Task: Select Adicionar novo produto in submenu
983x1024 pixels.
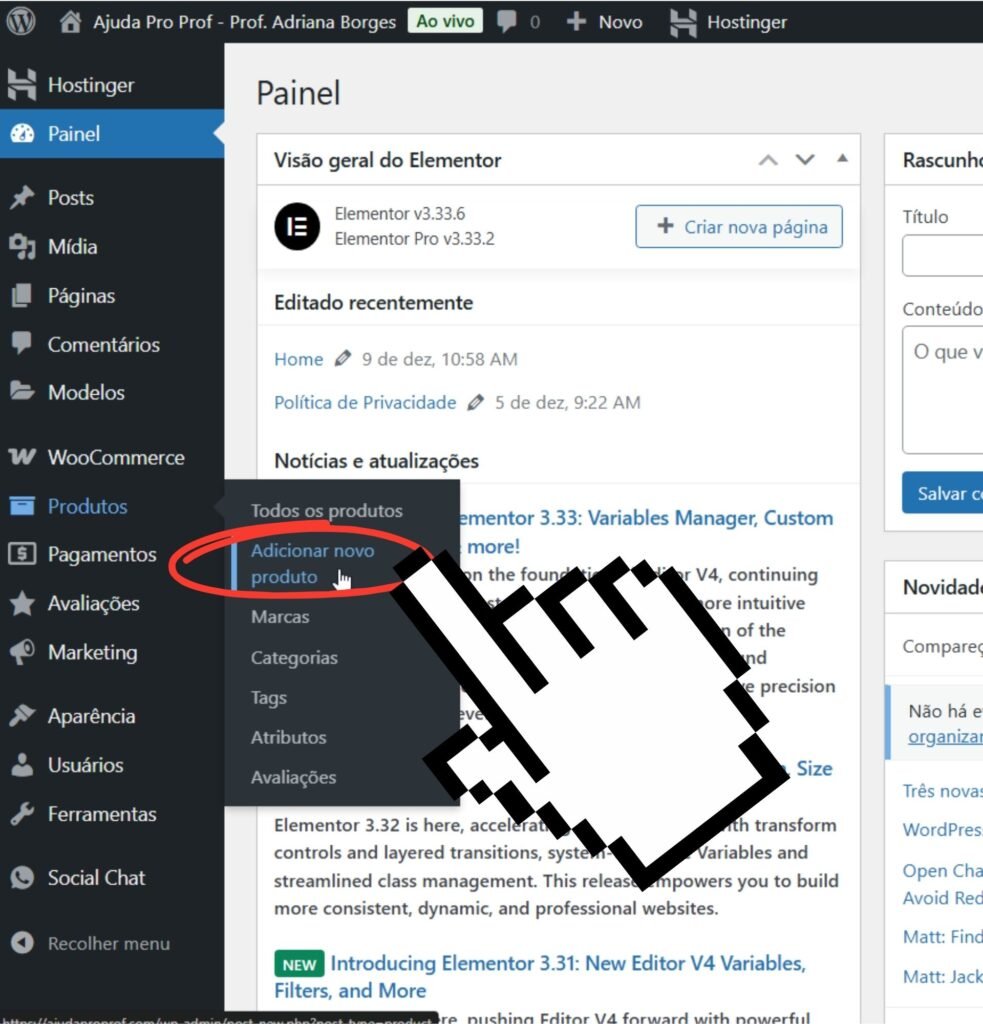Action: 312,564
